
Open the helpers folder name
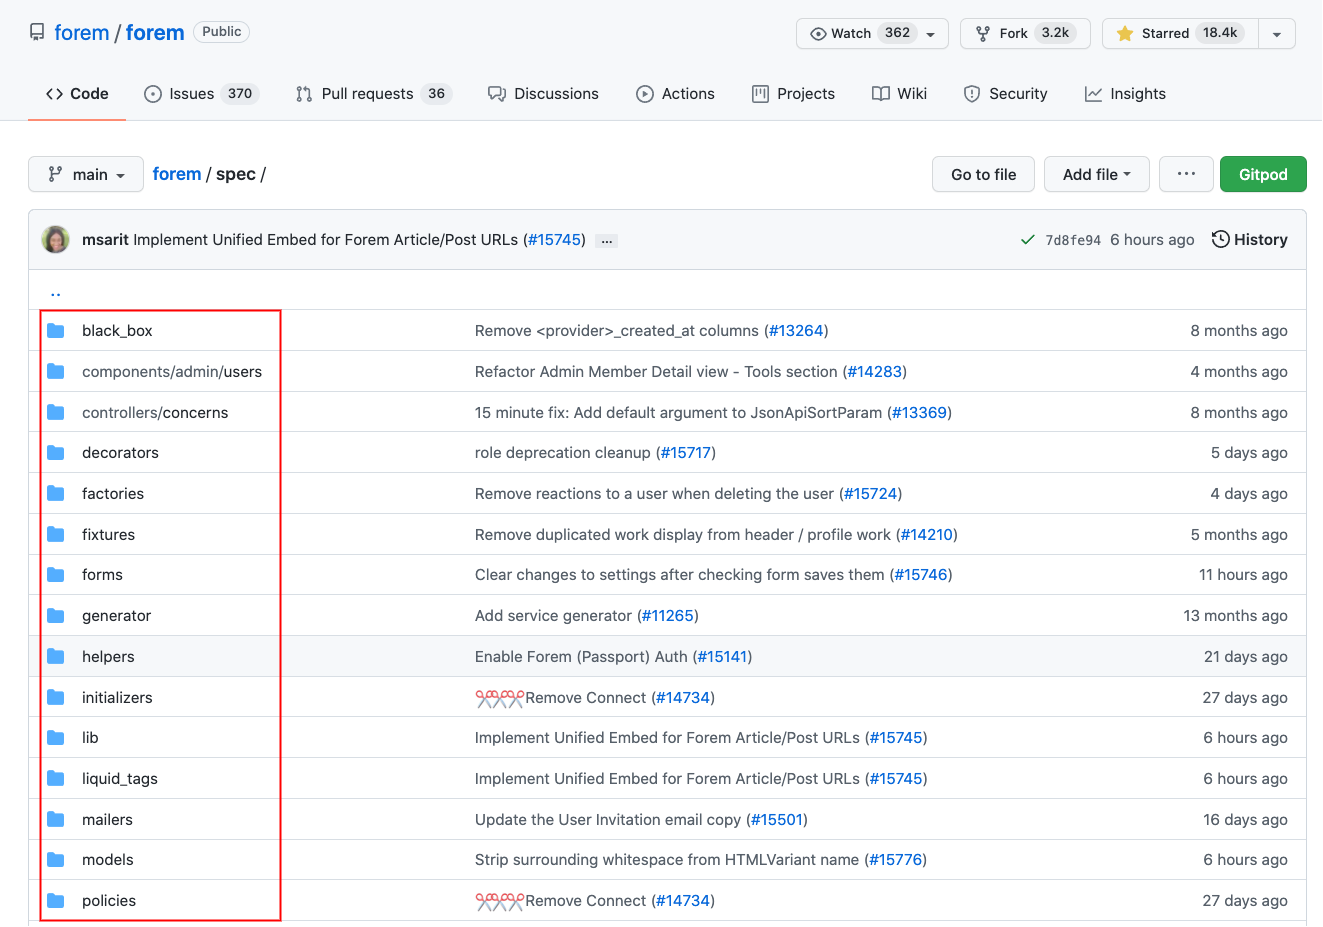click(x=108, y=657)
